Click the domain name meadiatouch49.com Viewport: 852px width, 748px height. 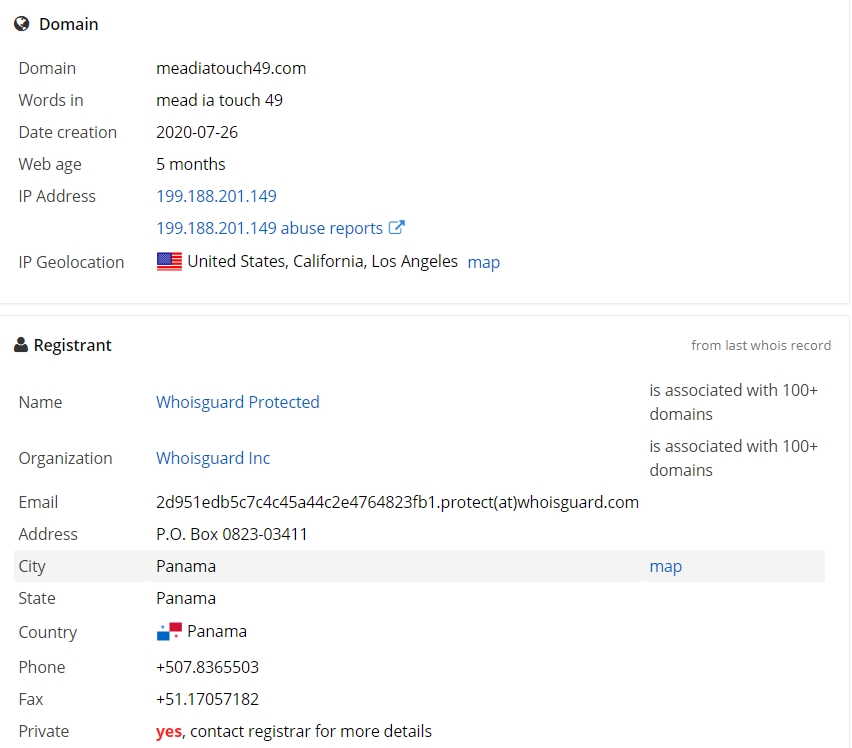pos(231,68)
